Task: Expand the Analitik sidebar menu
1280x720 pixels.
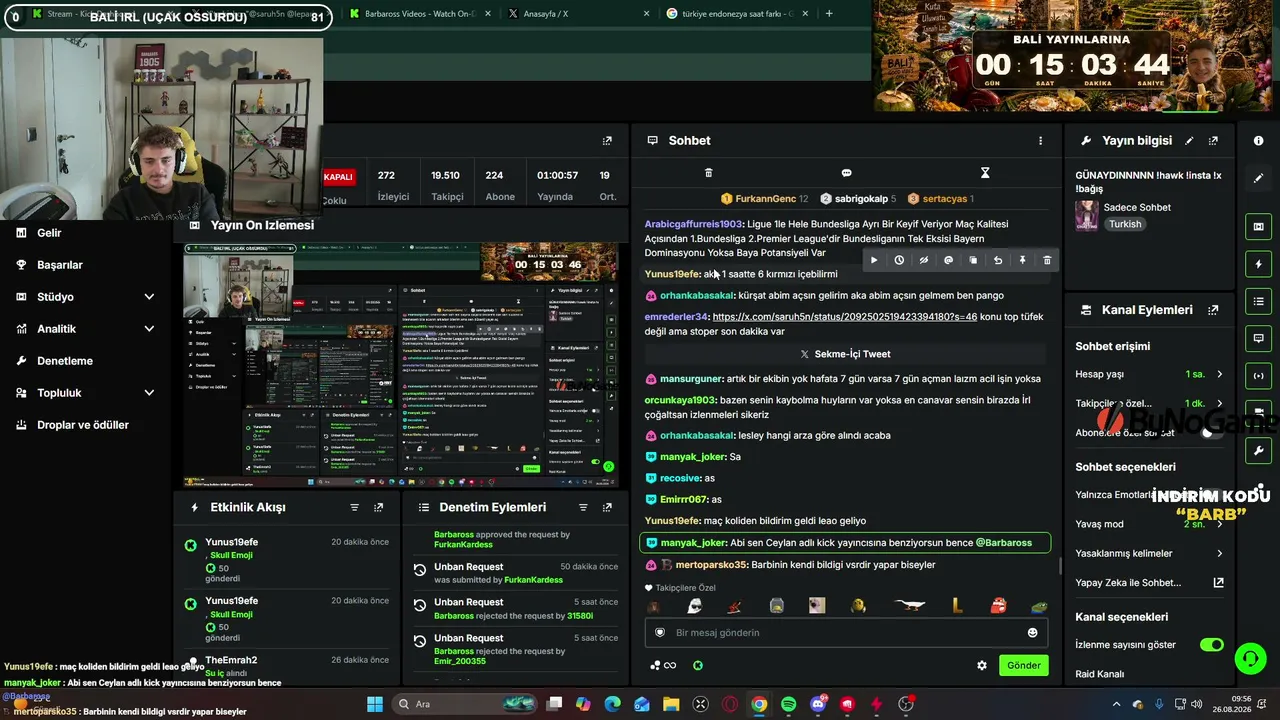Action: (149, 329)
